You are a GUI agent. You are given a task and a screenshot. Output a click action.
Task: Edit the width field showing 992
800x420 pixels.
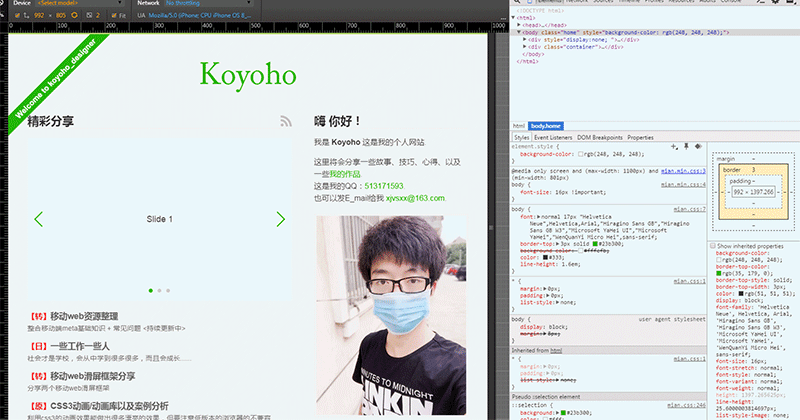[39, 15]
